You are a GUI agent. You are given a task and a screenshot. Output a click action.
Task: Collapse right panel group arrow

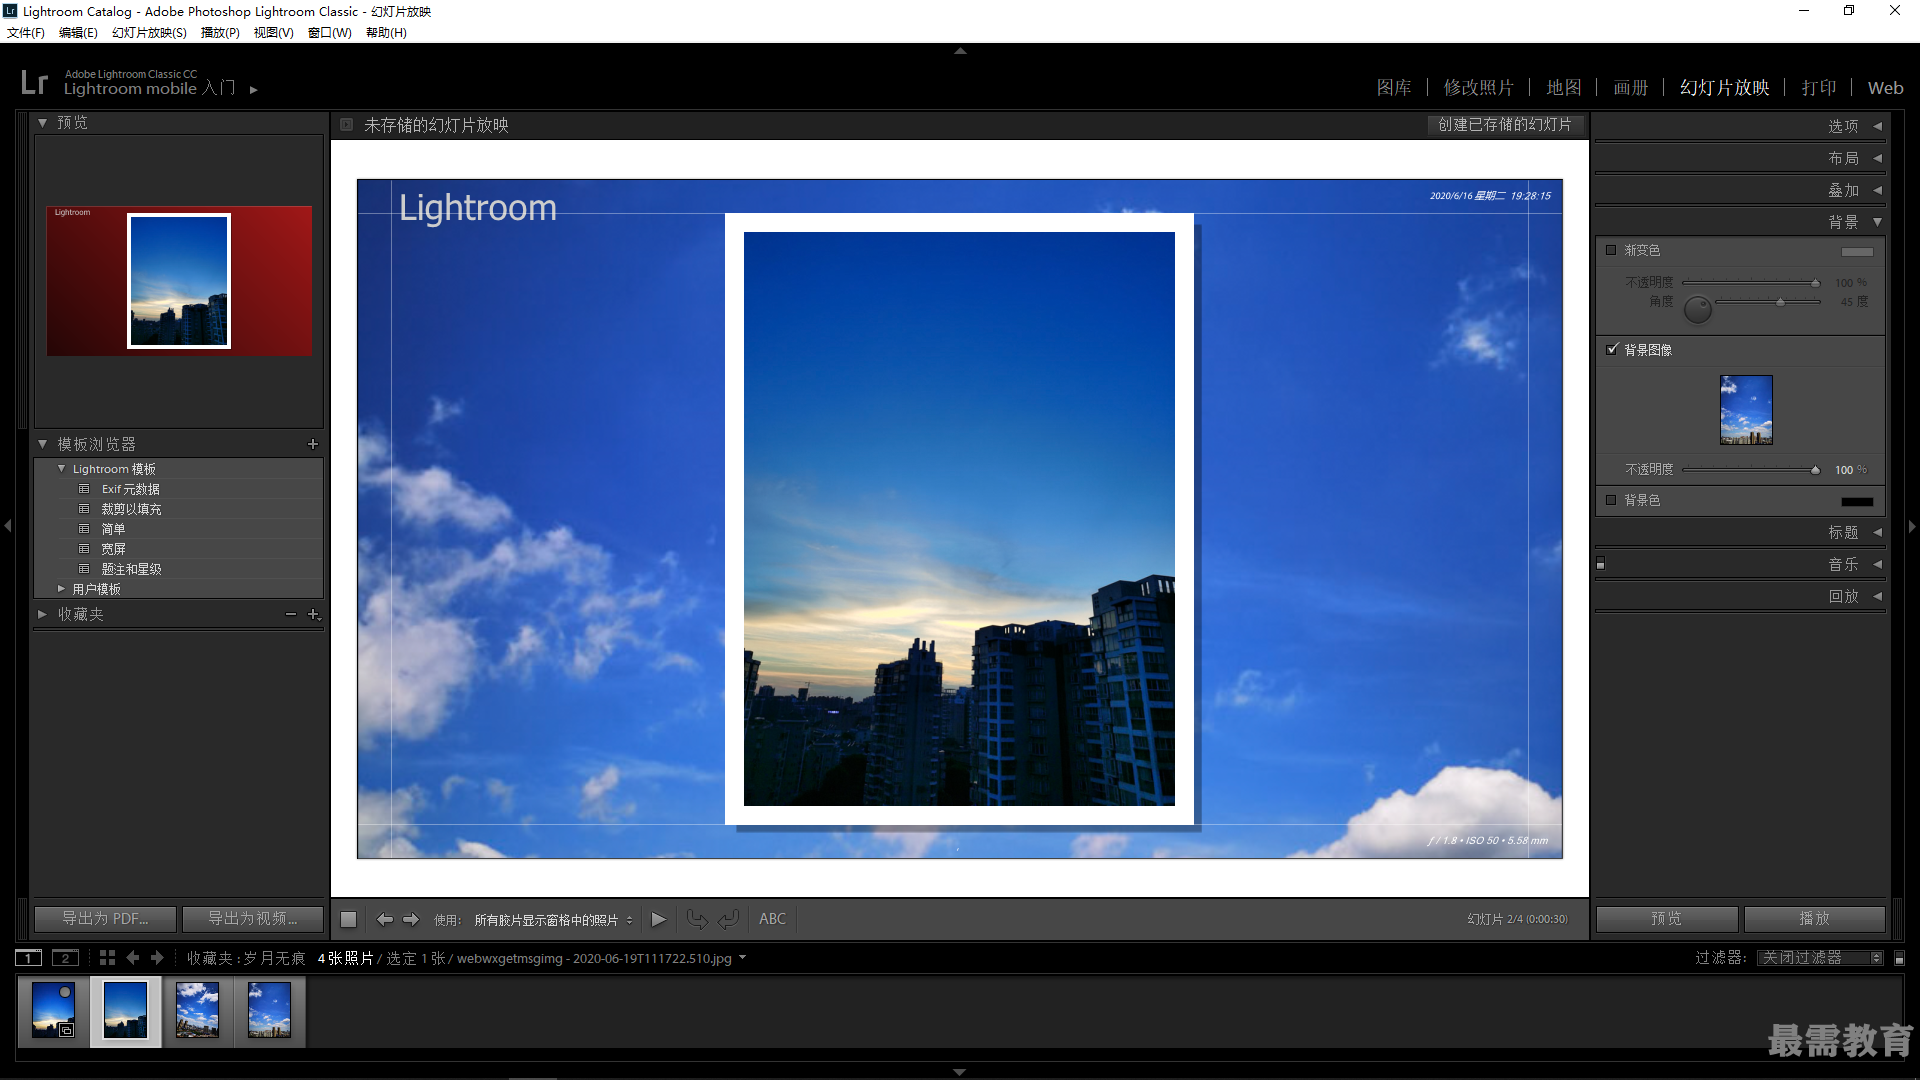[1912, 525]
